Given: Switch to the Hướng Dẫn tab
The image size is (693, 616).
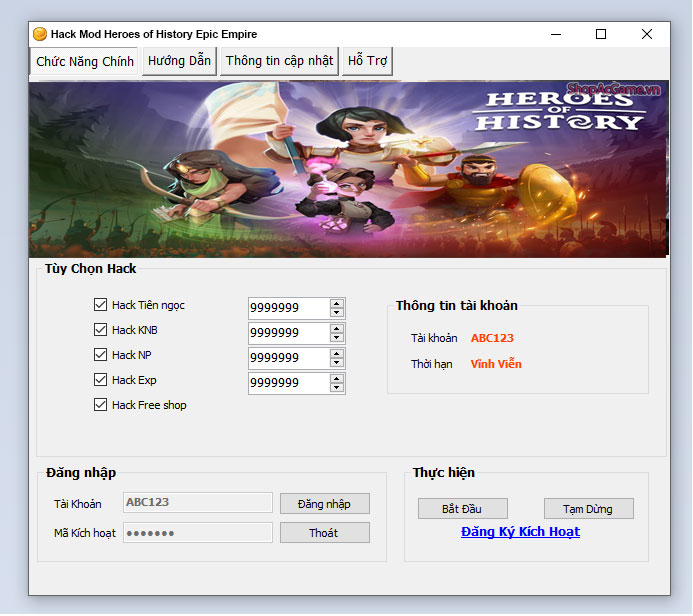Looking at the screenshot, I should coord(179,61).
